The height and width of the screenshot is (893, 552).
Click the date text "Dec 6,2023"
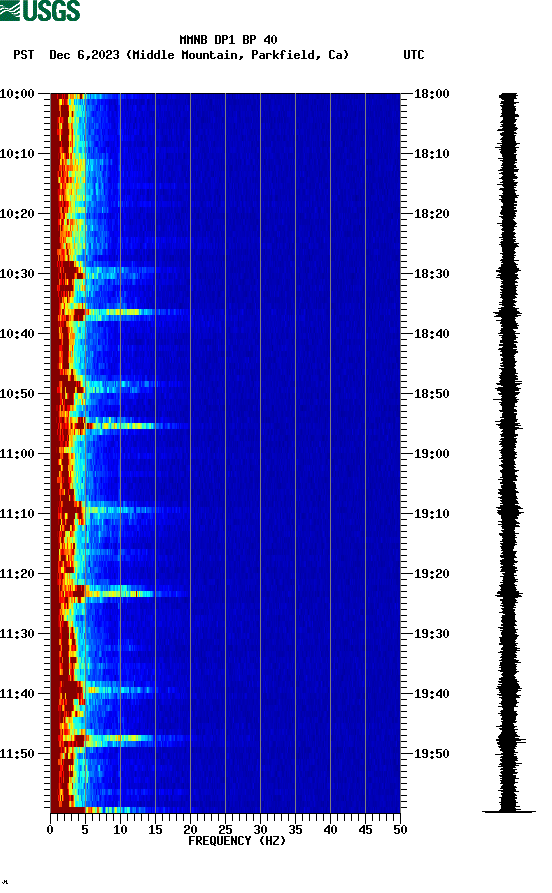pos(84,55)
